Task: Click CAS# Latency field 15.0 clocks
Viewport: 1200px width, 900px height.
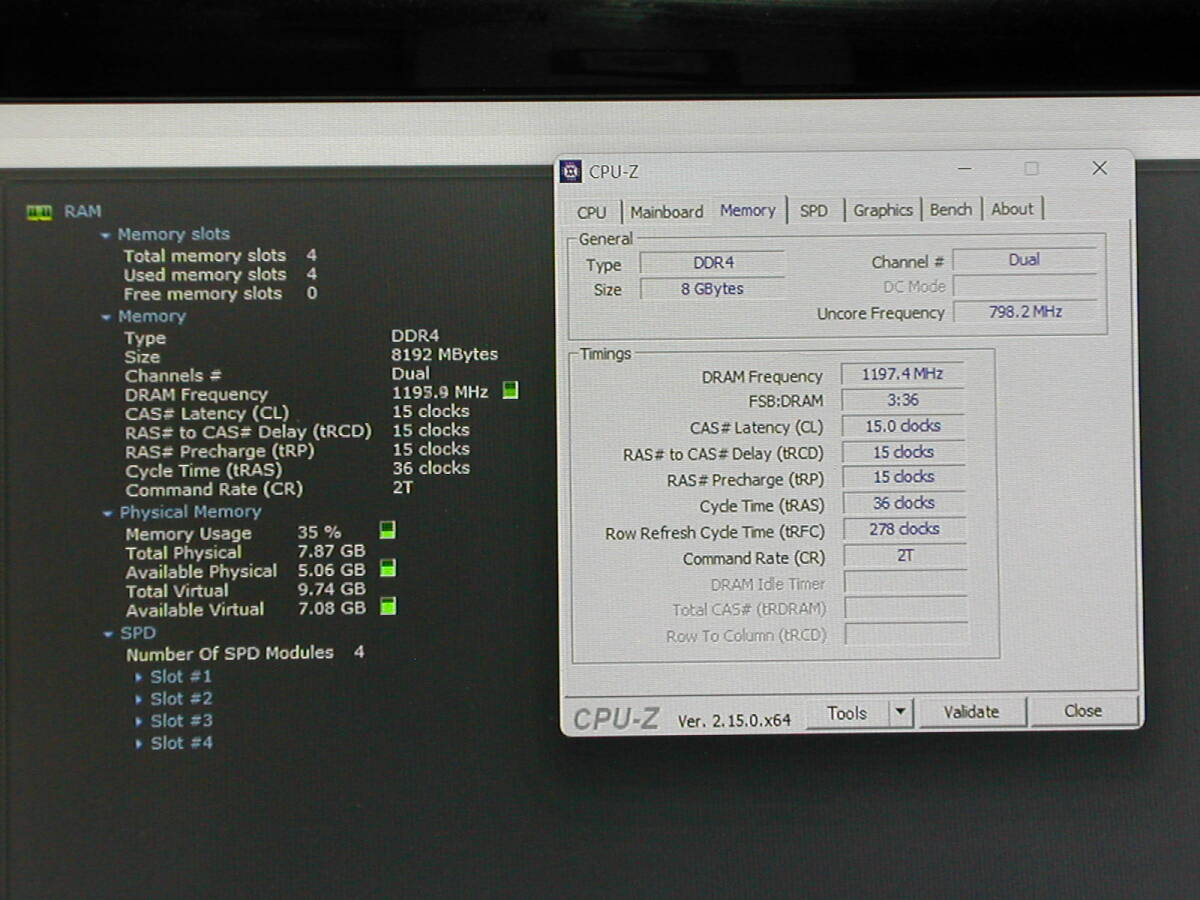Action: (x=903, y=426)
